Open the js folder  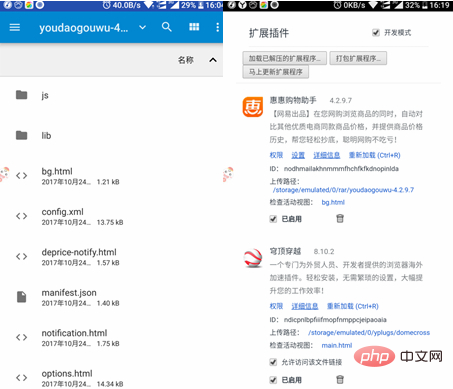(x=111, y=95)
